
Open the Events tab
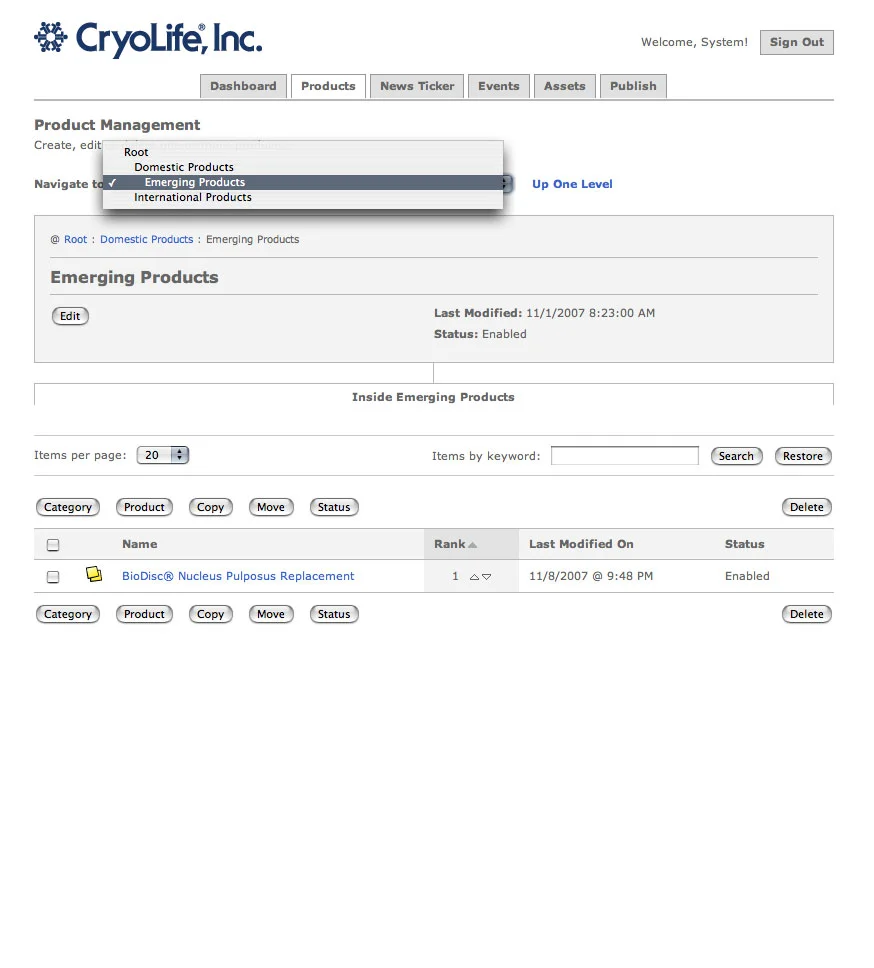coord(499,86)
